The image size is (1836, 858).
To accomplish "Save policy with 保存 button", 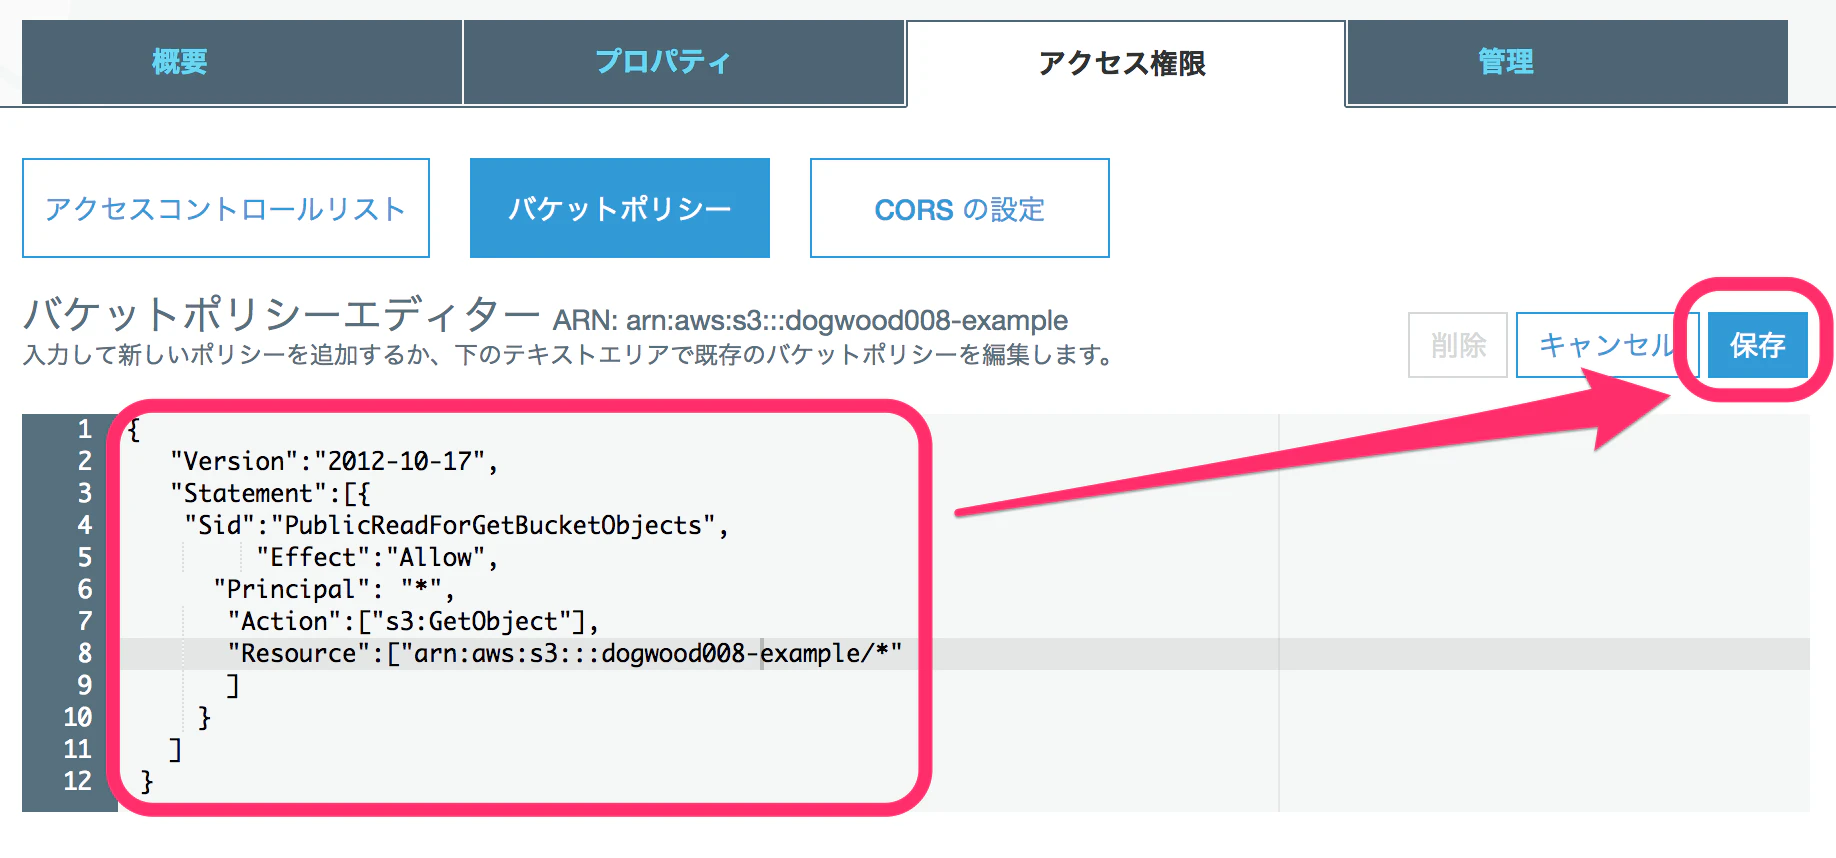I will pos(1758,345).
